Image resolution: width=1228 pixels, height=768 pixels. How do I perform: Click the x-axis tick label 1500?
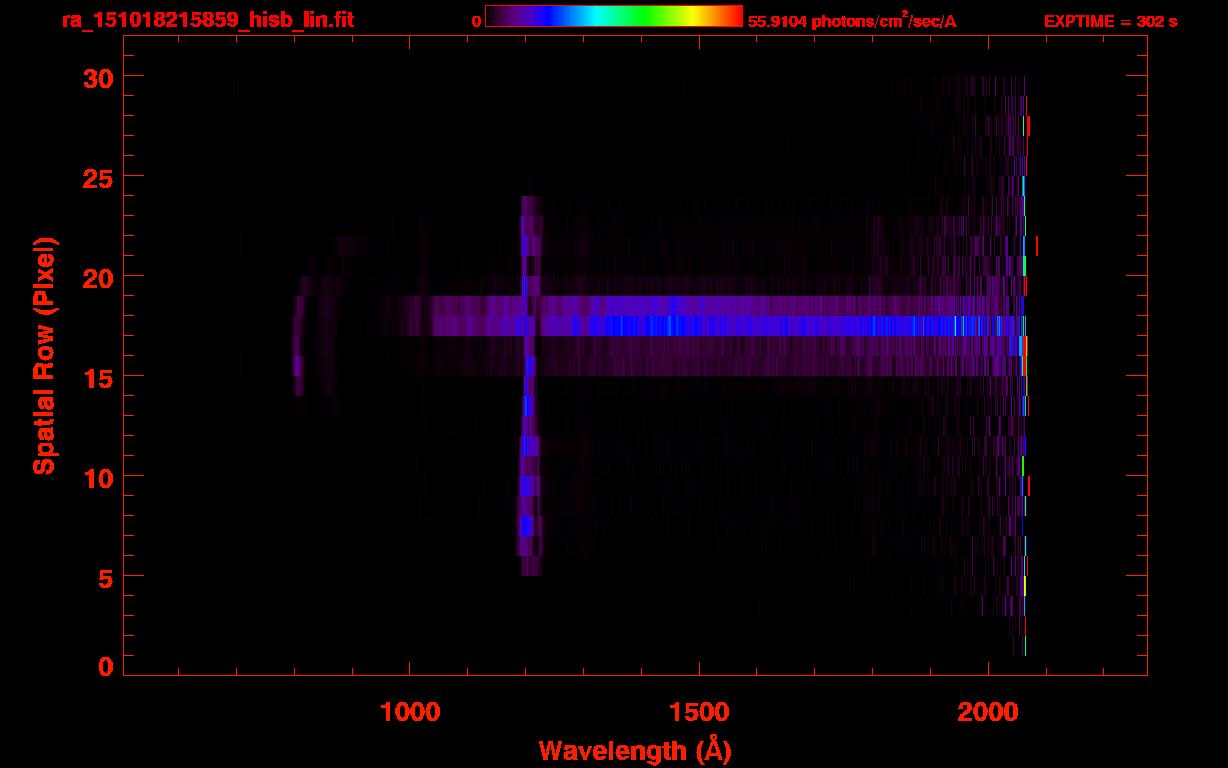[699, 711]
